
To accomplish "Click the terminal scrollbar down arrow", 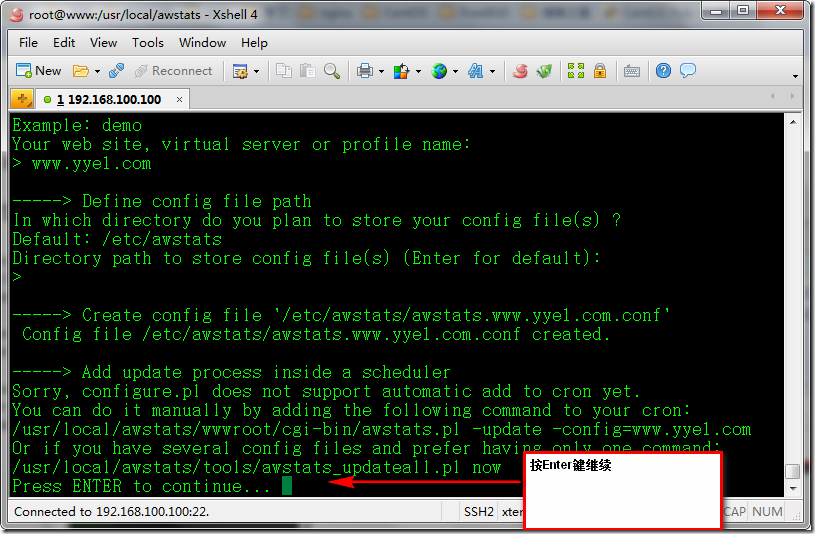I will point(793,489).
